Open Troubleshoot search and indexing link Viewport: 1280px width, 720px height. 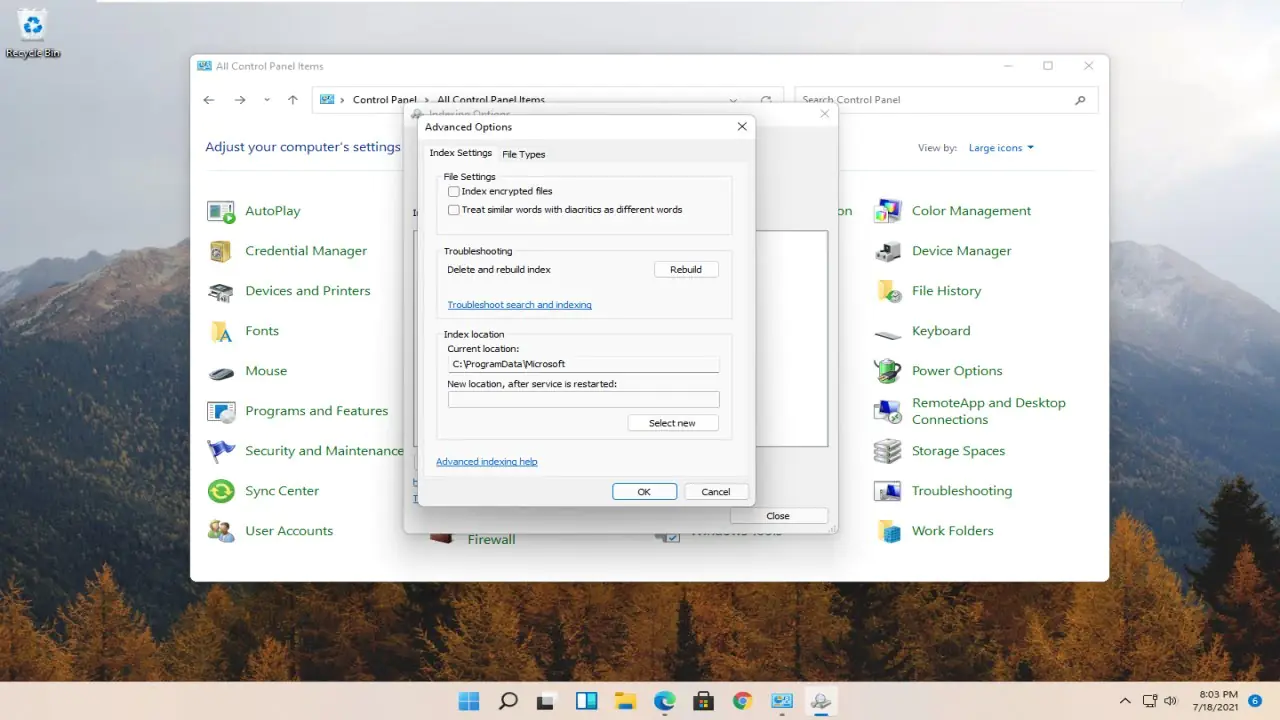click(519, 305)
